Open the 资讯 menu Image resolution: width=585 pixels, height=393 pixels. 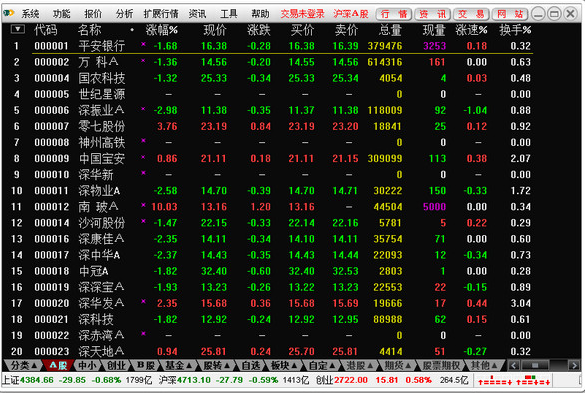(197, 14)
